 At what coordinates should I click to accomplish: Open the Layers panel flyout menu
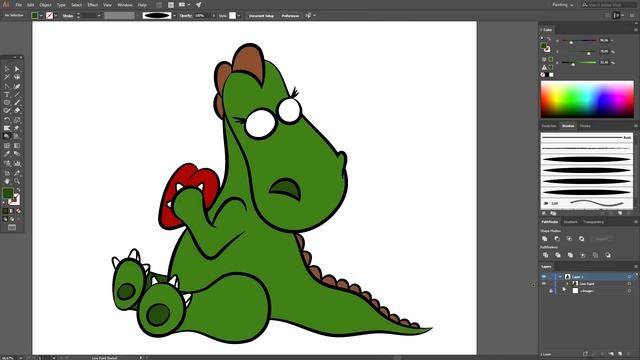[x=636, y=266]
